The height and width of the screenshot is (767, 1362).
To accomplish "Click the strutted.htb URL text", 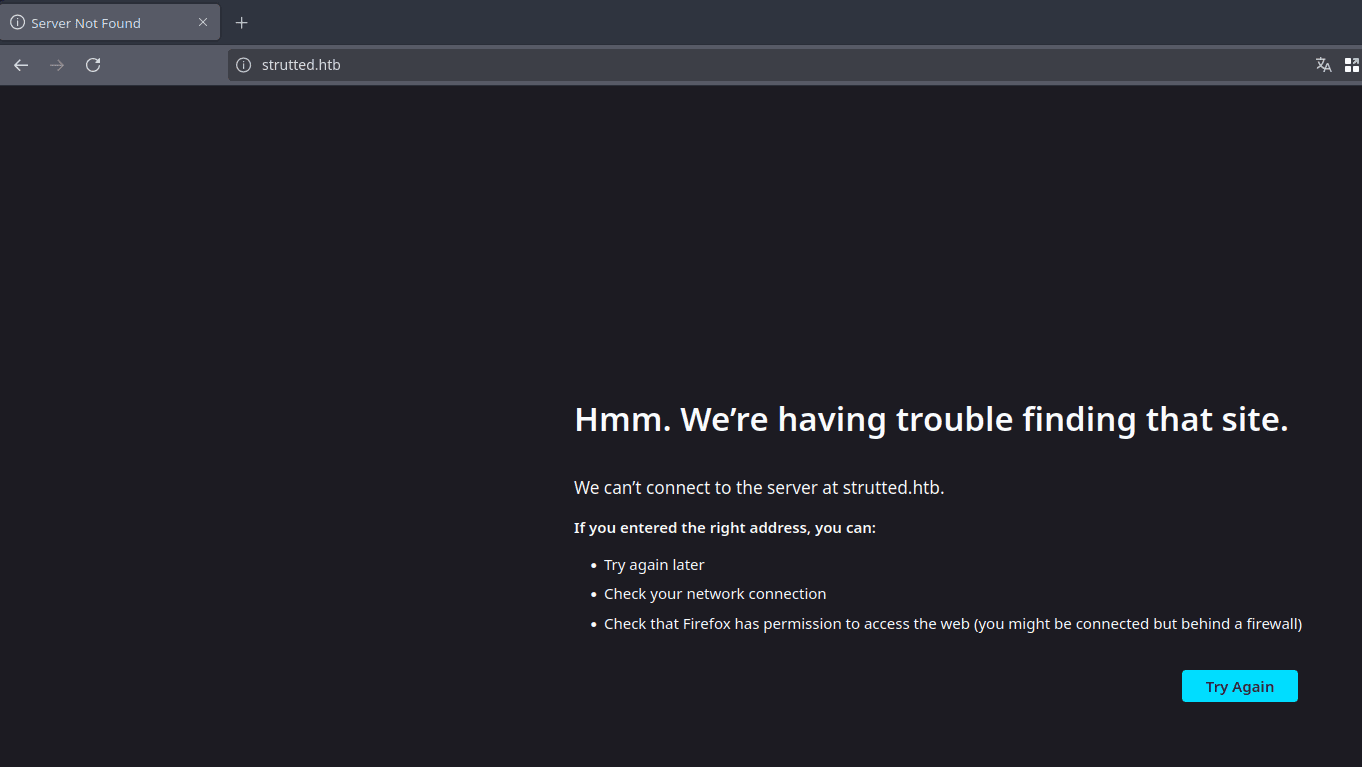I will pyautogui.click(x=301, y=65).
